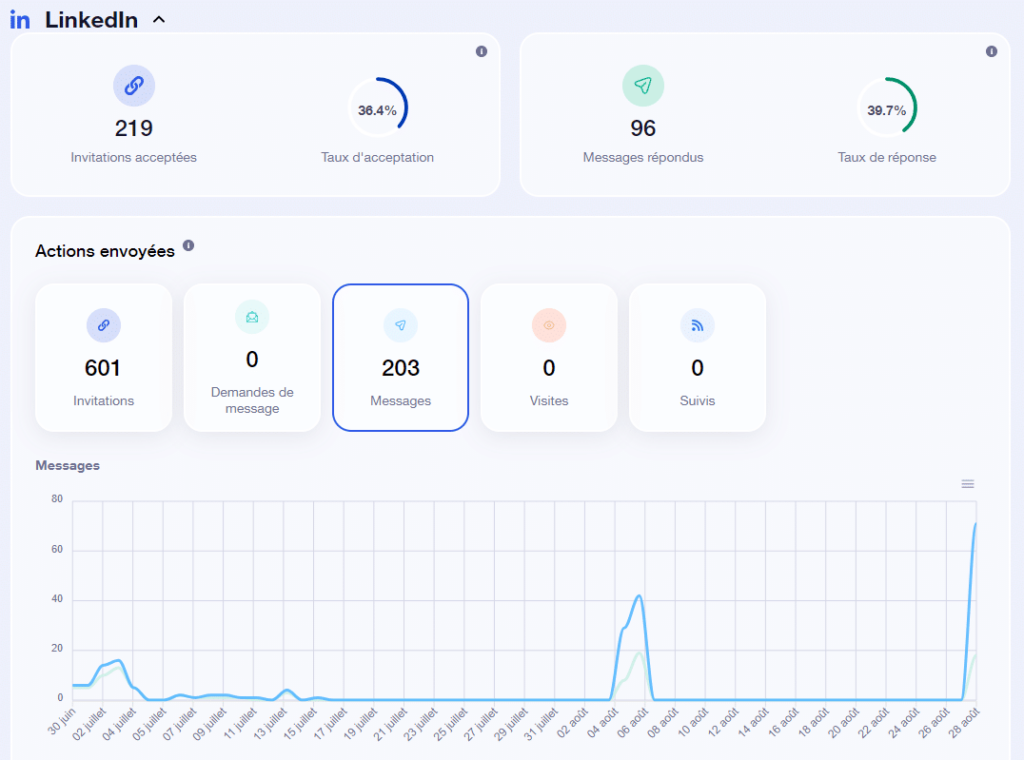The width and height of the screenshot is (1024, 760).
Task: Click the Invitations acceptées label
Action: tap(134, 157)
